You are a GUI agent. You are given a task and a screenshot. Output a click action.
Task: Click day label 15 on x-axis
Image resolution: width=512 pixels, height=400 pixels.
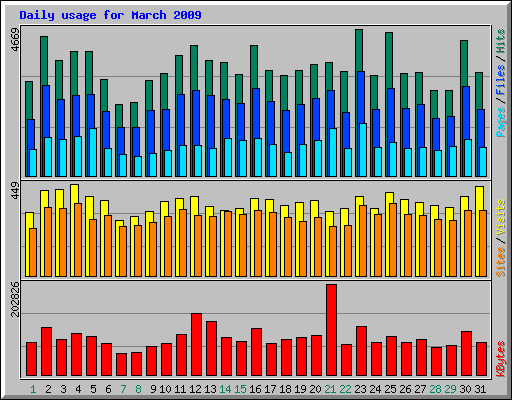click(x=240, y=389)
